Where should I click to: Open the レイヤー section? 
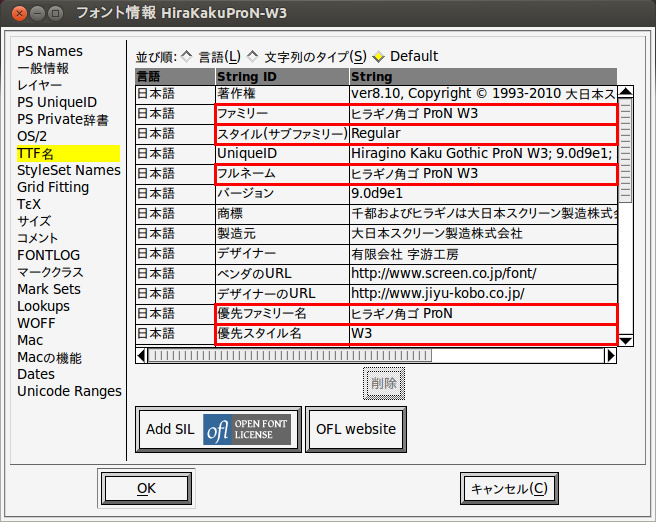click(39, 85)
